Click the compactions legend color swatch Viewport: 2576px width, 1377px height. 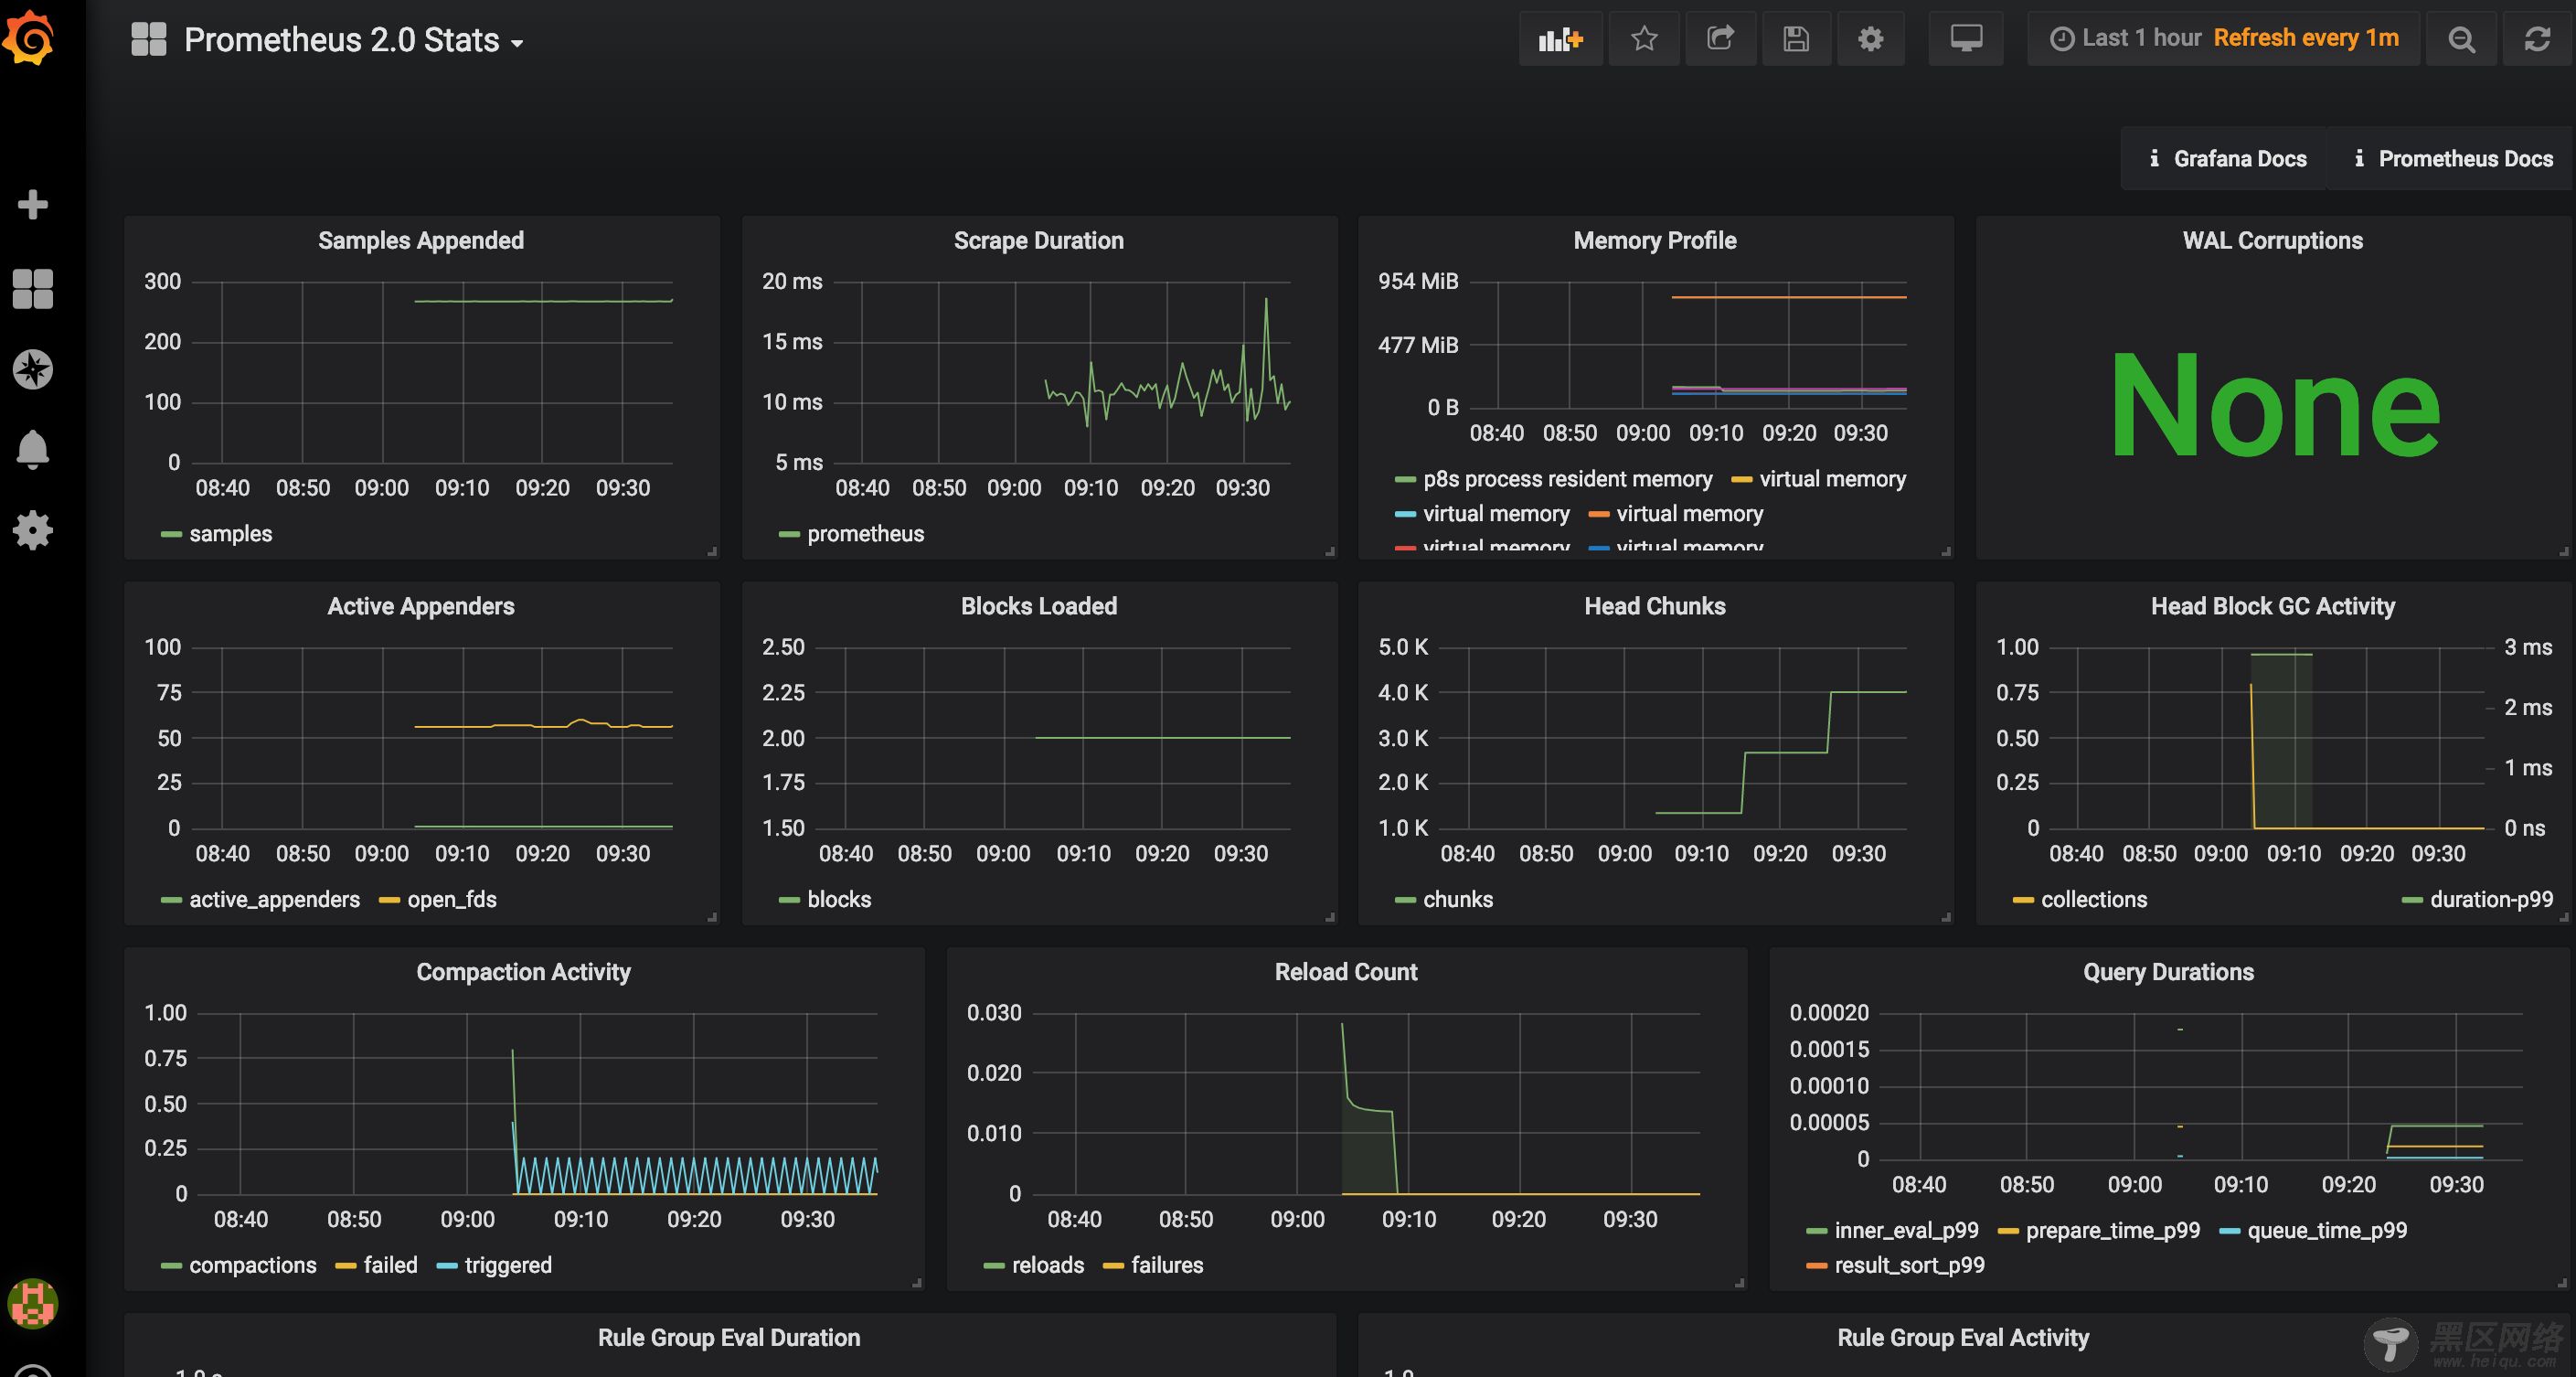(171, 1267)
